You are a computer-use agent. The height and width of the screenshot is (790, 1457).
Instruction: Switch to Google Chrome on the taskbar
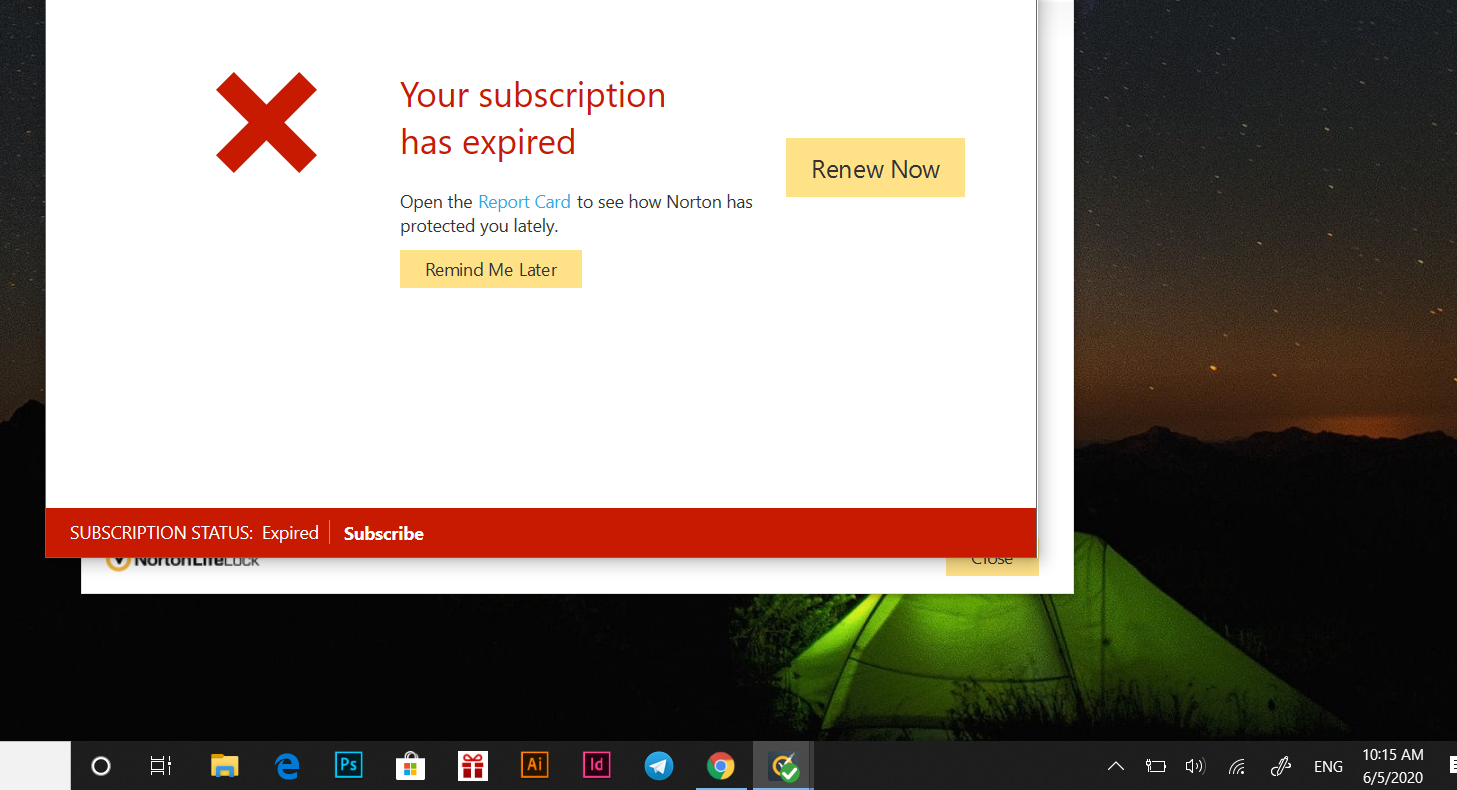(x=720, y=766)
